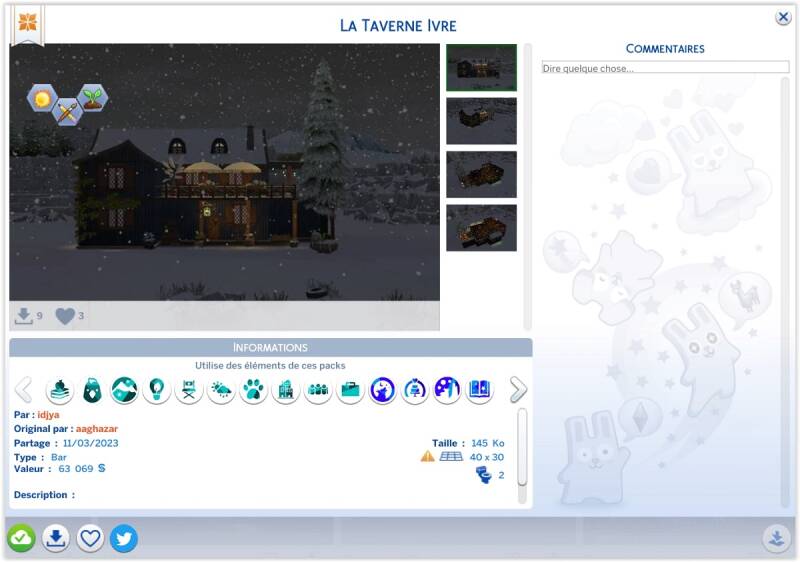
Task: Click the Werewolves howling wolf pack icon
Action: (x=383, y=390)
